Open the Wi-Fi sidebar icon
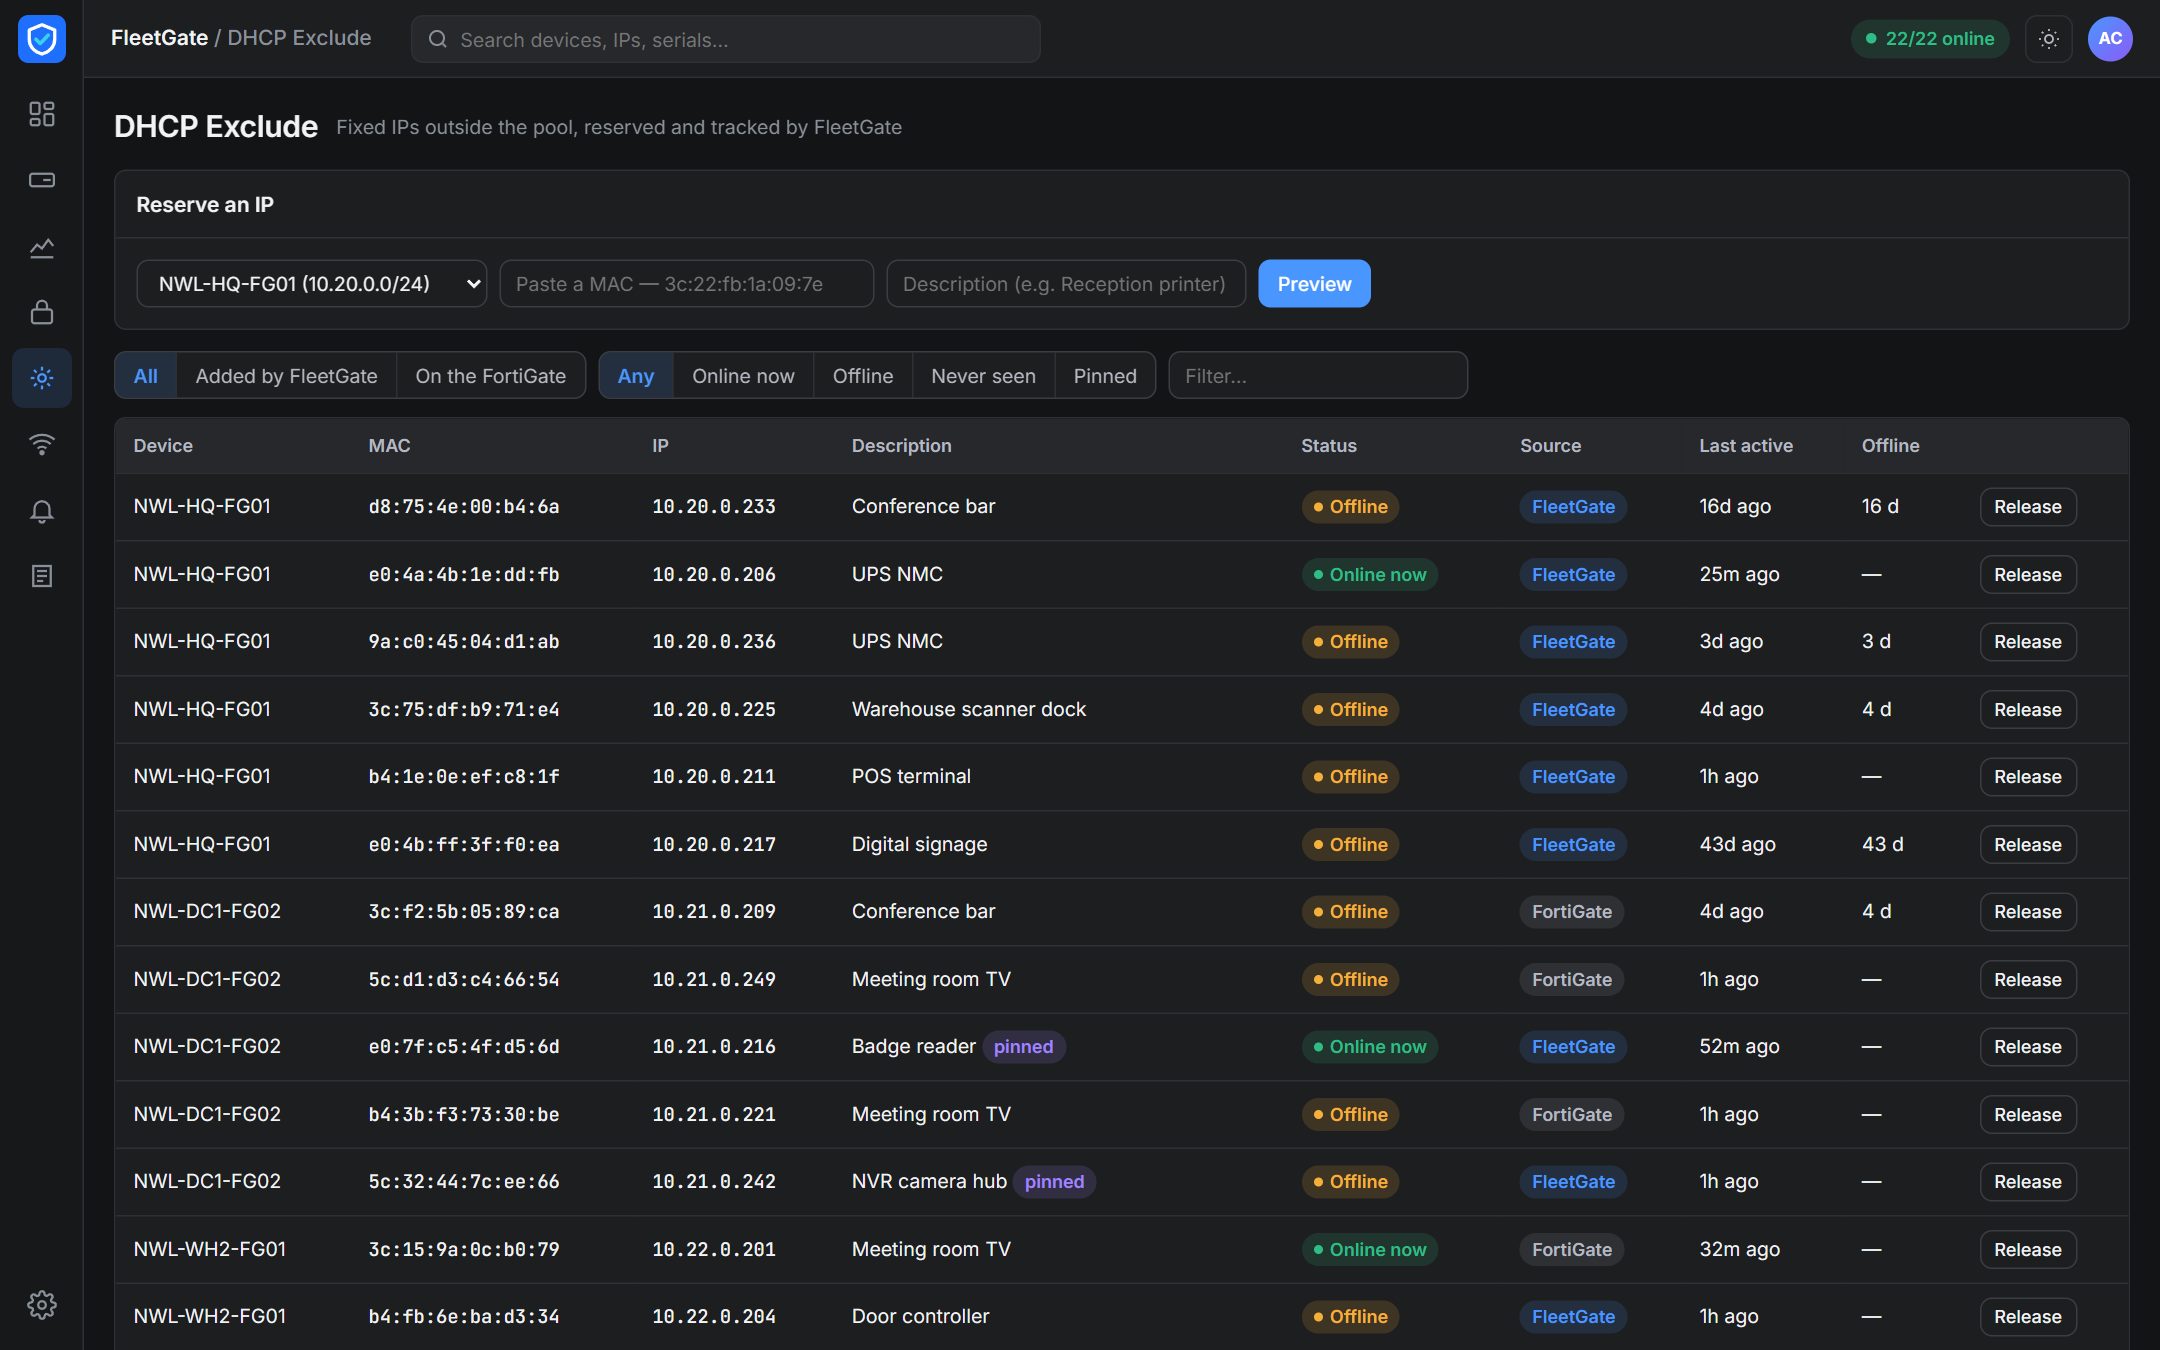This screenshot has width=2160, height=1350. (42, 444)
